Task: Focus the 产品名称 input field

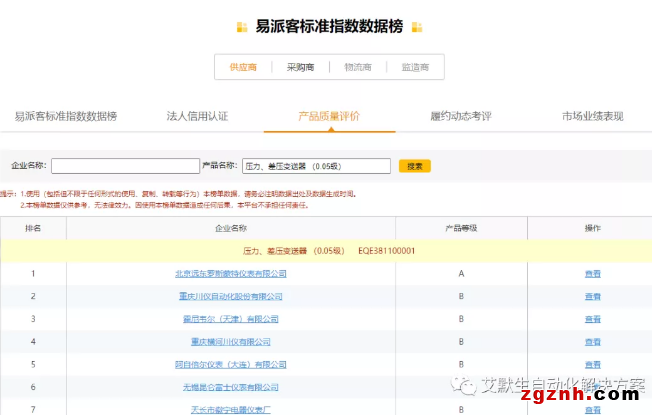Action: pos(316,166)
